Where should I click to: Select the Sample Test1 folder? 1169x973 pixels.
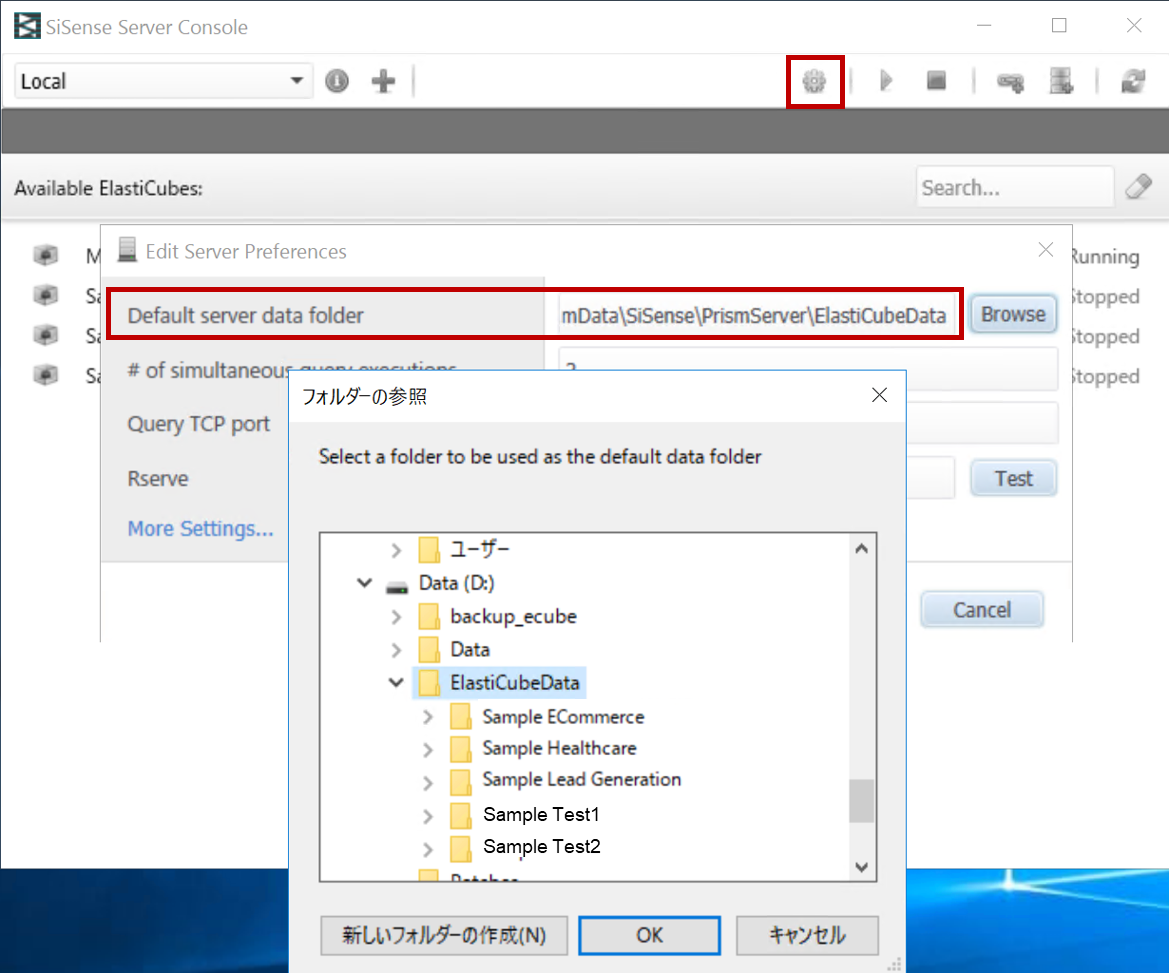541,814
